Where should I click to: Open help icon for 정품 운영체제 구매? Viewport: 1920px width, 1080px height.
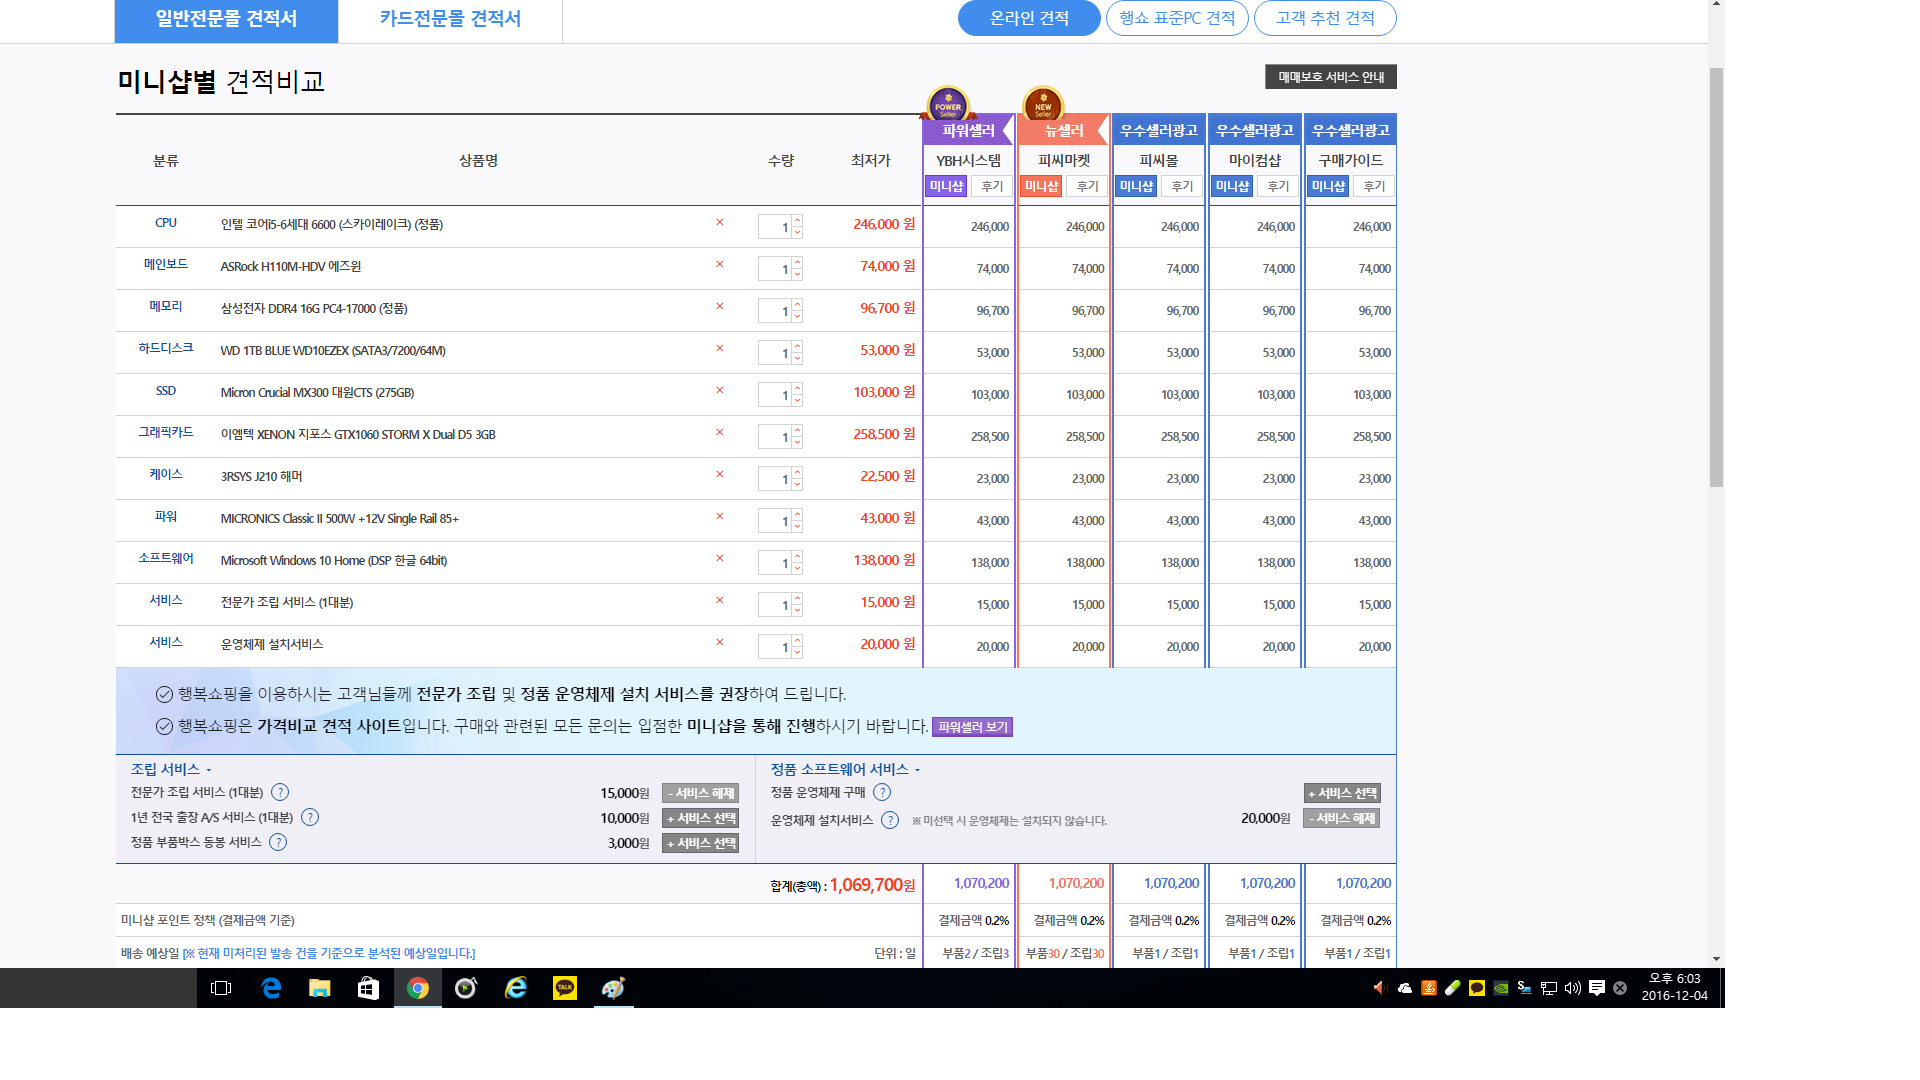[x=881, y=792]
